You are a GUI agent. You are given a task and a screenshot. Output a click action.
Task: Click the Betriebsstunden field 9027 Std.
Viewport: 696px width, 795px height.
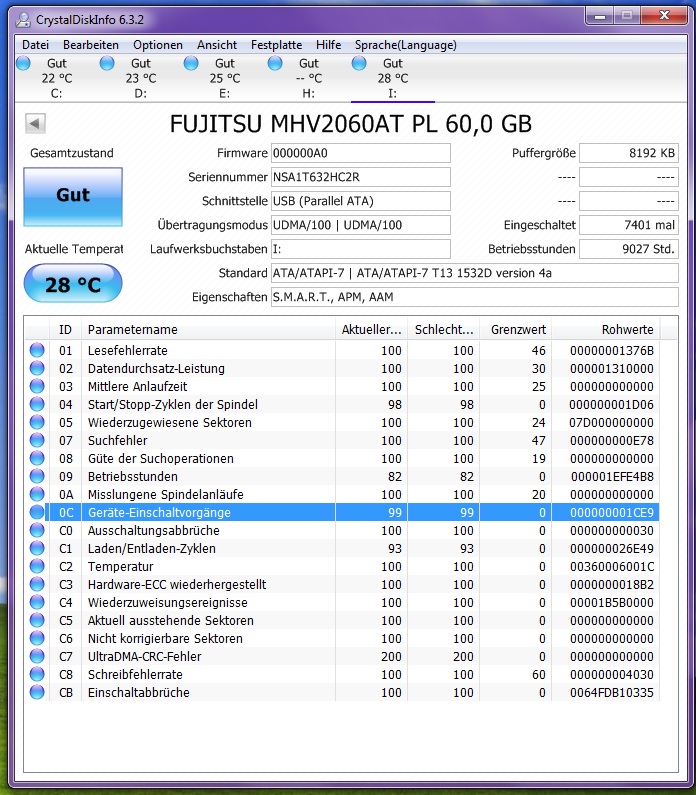[x=629, y=249]
